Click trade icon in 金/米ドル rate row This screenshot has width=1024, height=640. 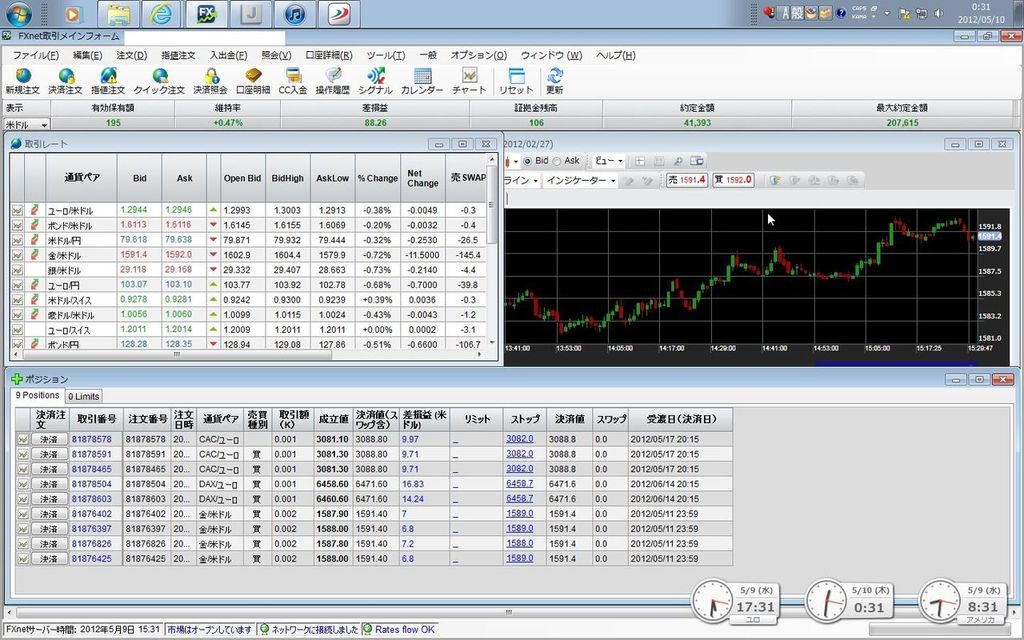tap(35, 255)
